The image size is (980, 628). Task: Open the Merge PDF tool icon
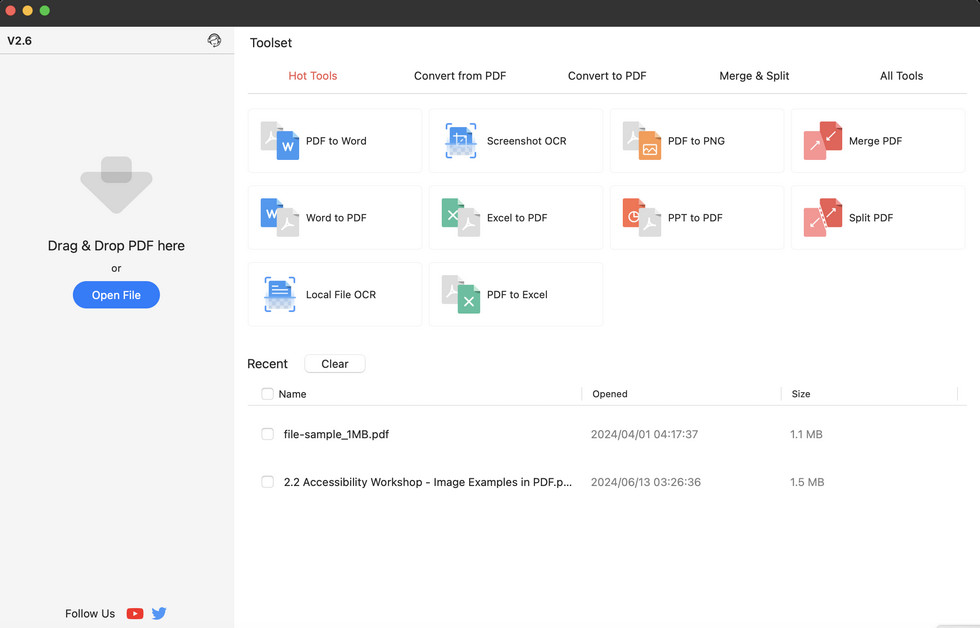[823, 141]
